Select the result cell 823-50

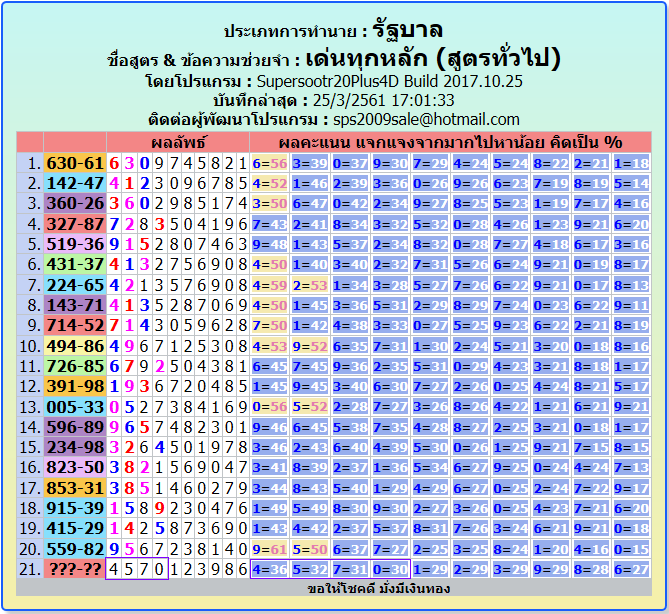click(x=75, y=468)
